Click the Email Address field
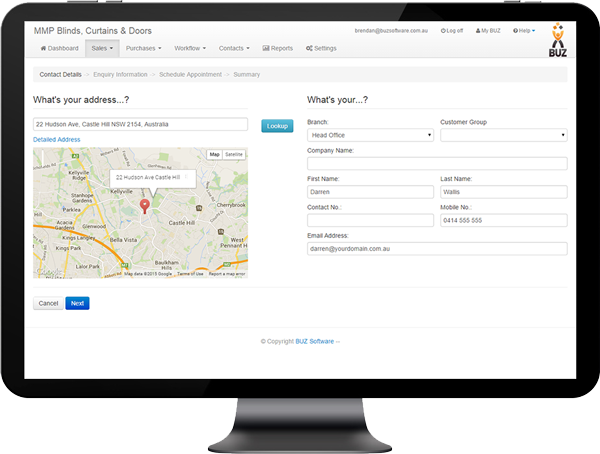Image resolution: width=600 pixels, height=454 pixels. coord(437,248)
